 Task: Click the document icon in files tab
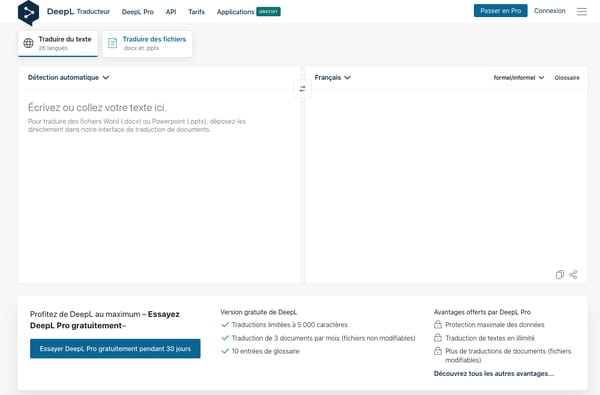(x=112, y=43)
